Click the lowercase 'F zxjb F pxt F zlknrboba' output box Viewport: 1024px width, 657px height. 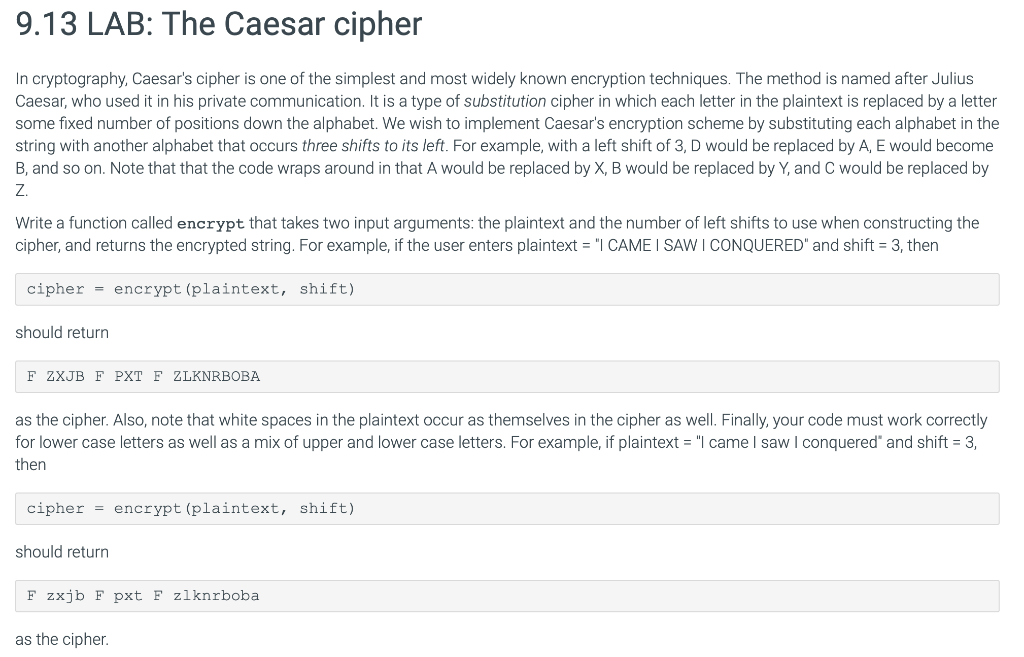[x=507, y=596]
